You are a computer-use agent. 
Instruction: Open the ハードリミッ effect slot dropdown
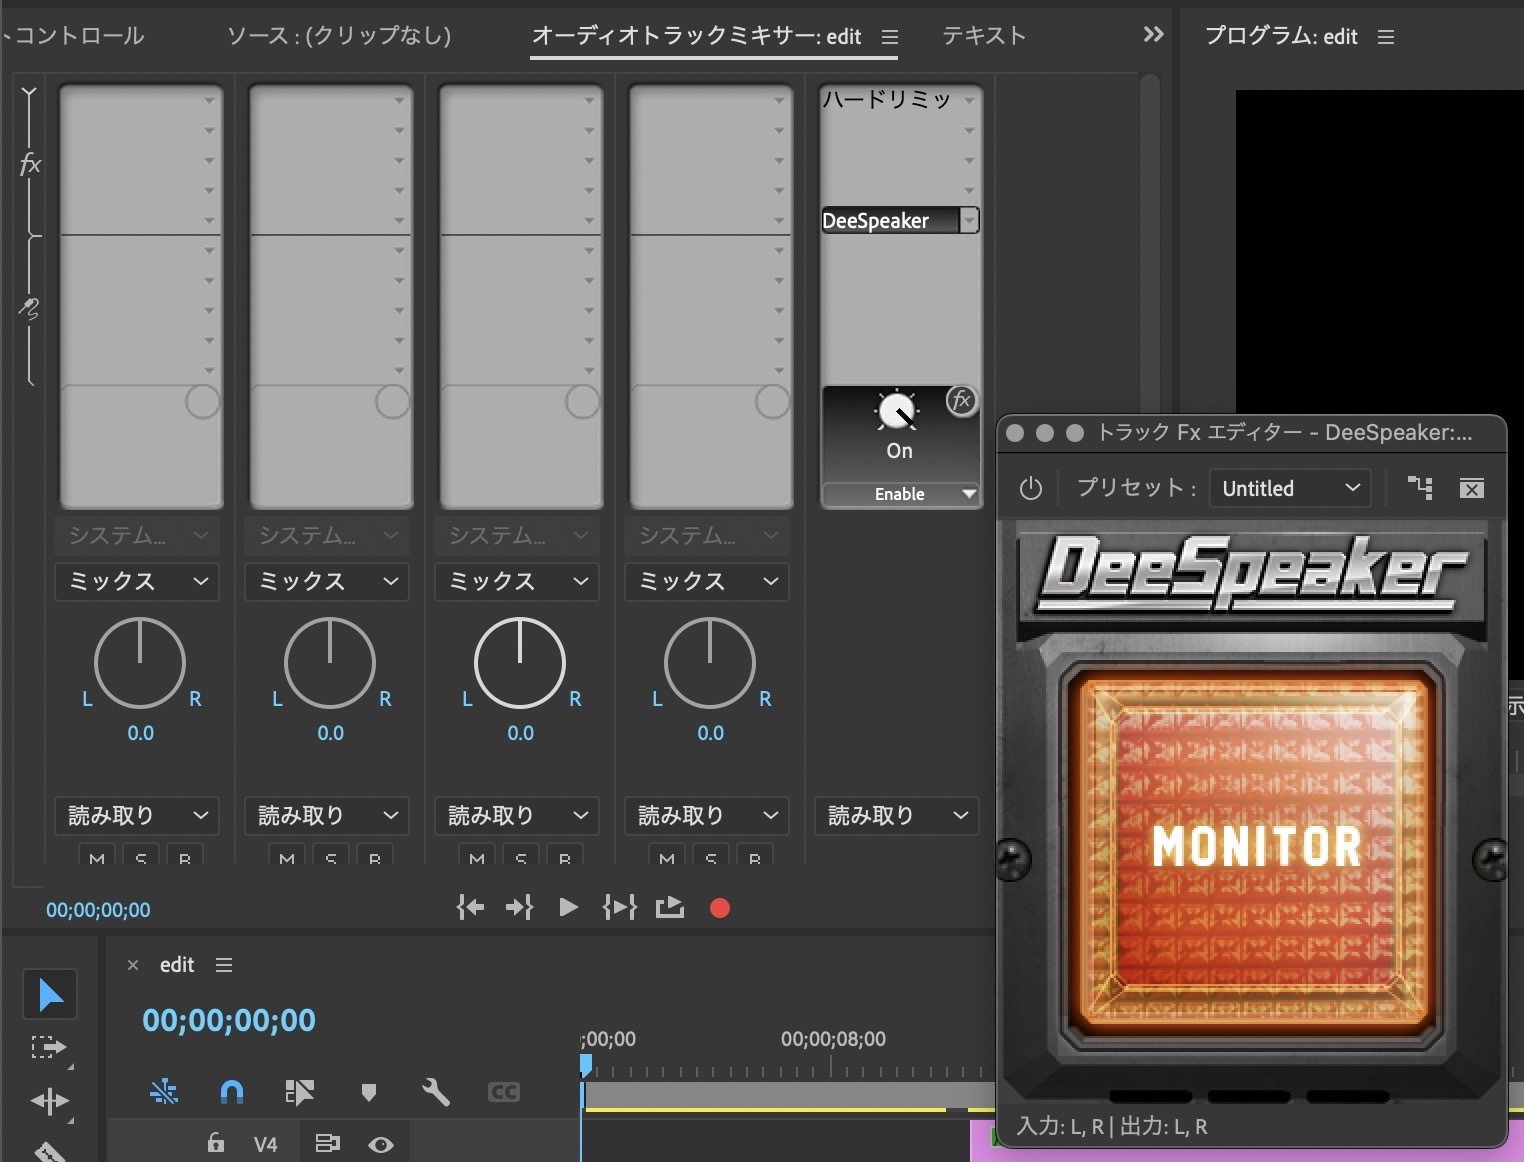969,100
